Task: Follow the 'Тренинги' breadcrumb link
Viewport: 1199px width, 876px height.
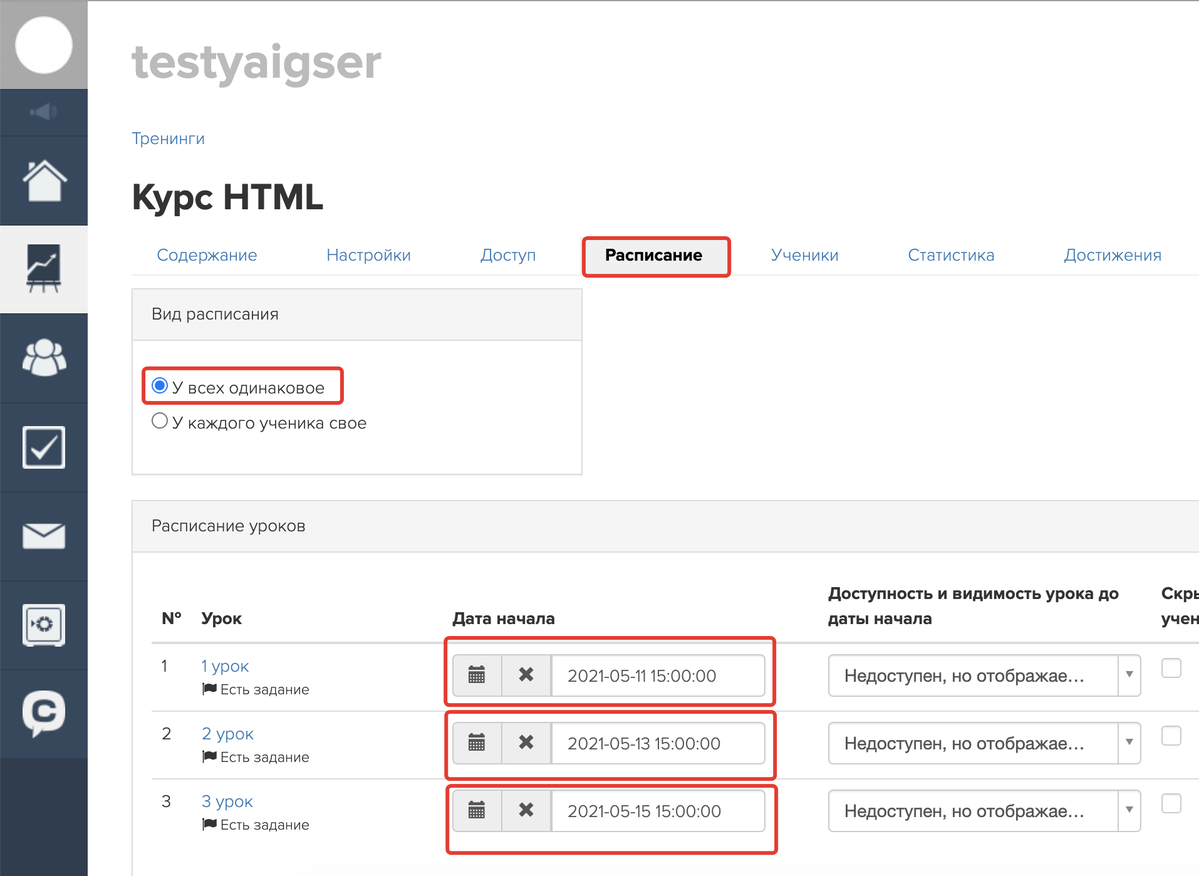Action: pos(168,138)
